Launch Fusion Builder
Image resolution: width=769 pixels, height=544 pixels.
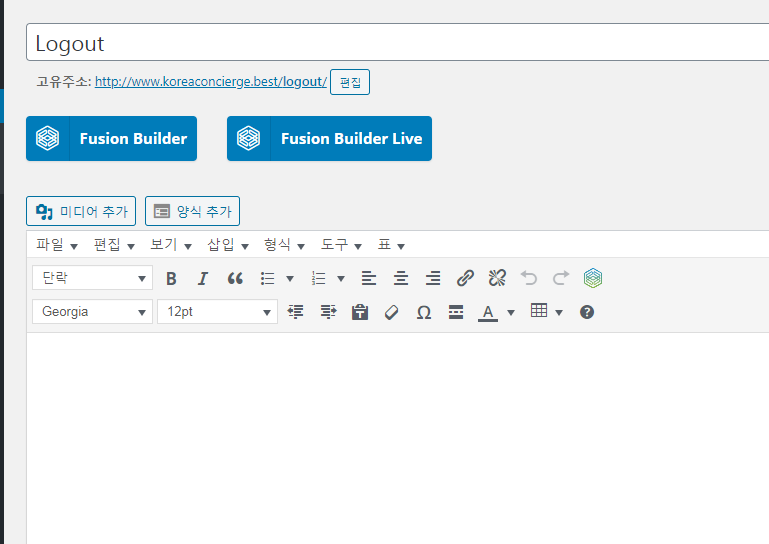tap(111, 138)
